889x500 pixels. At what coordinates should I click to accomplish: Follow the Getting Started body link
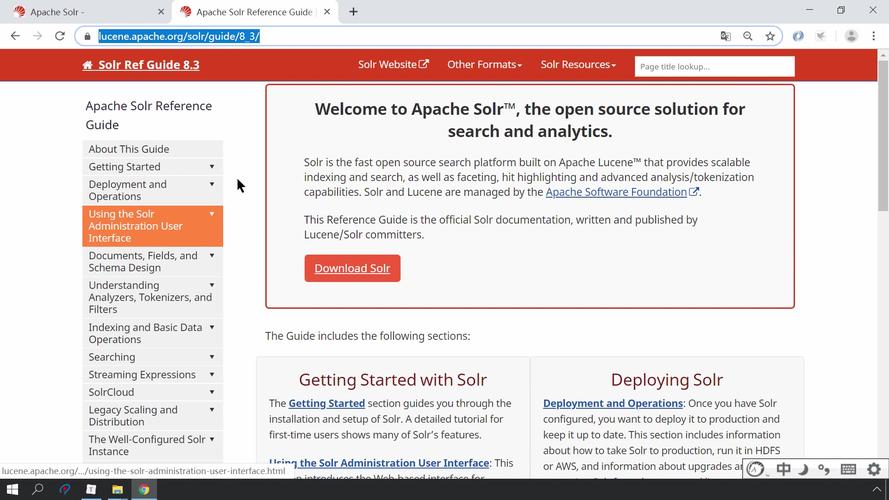click(x=327, y=403)
